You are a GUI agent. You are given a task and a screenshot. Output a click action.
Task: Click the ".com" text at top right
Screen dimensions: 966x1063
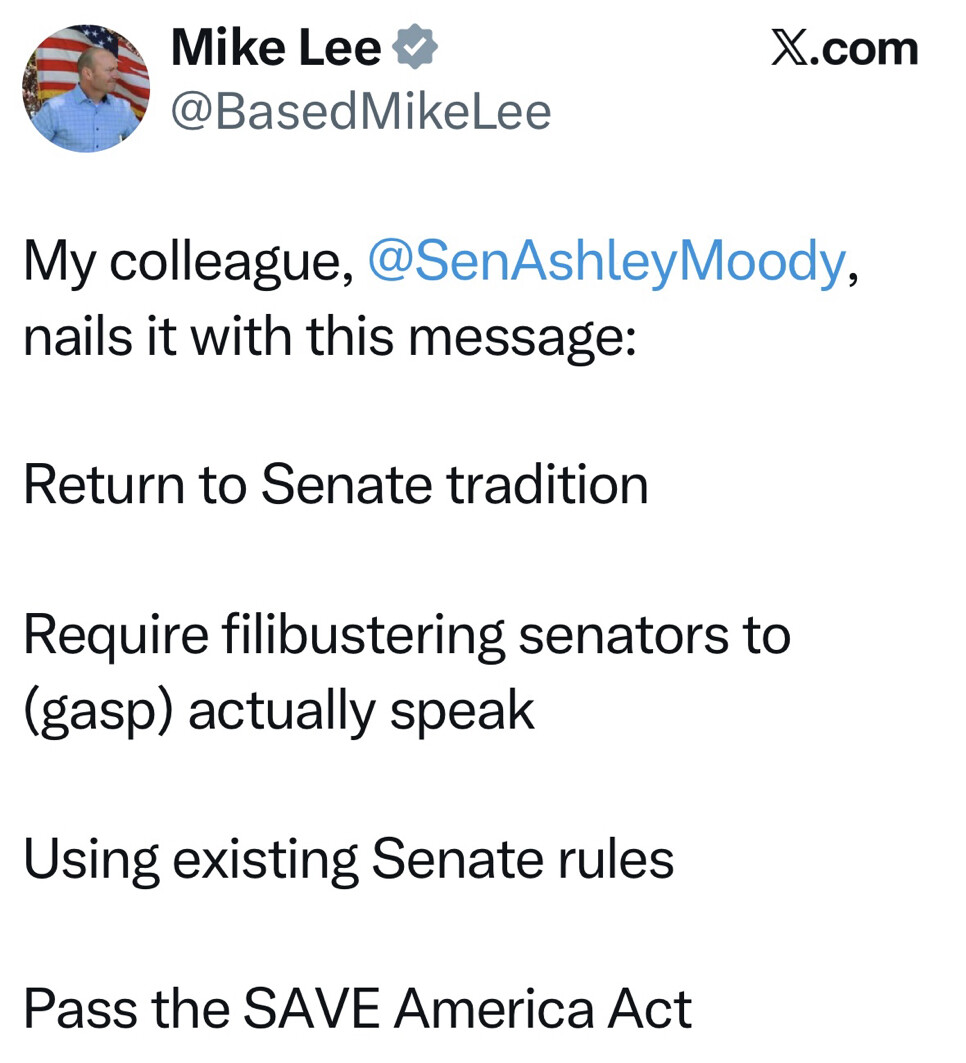(x=868, y=49)
